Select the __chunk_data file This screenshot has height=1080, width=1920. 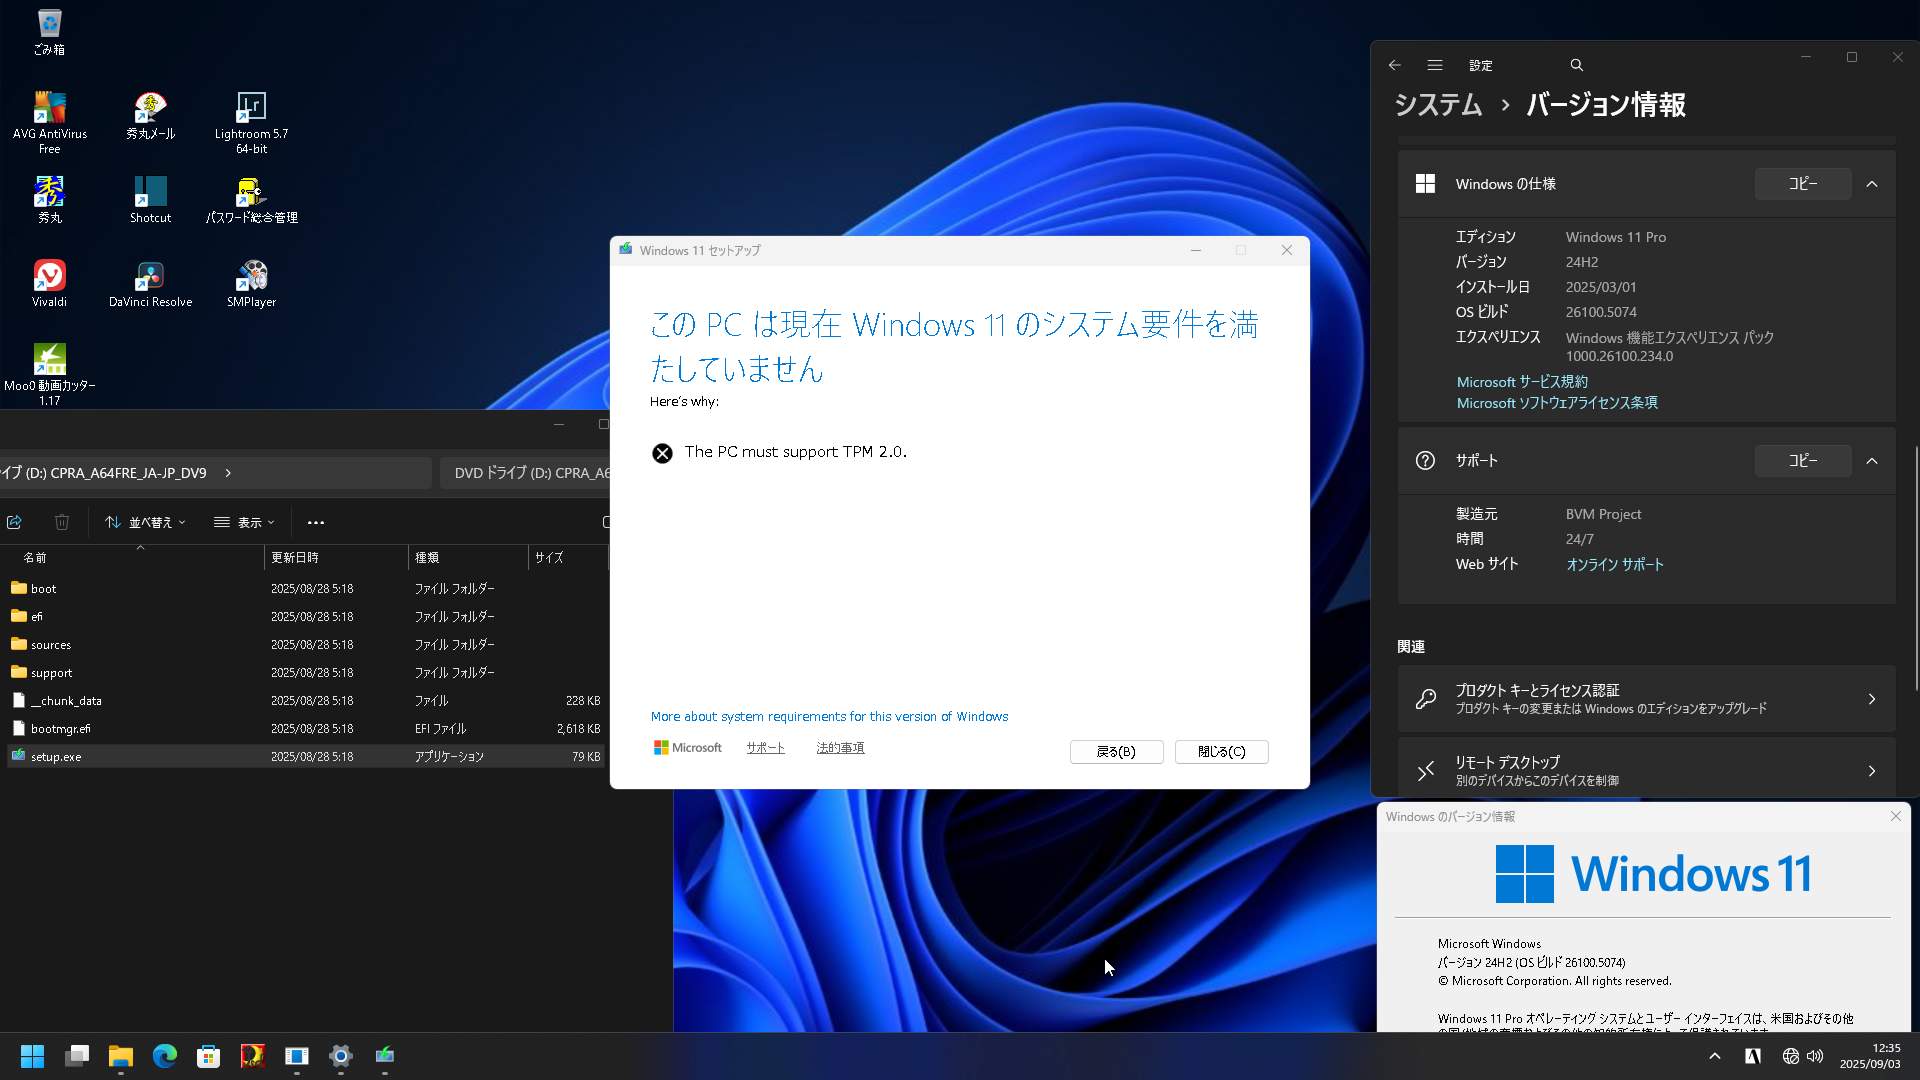pyautogui.click(x=304, y=700)
